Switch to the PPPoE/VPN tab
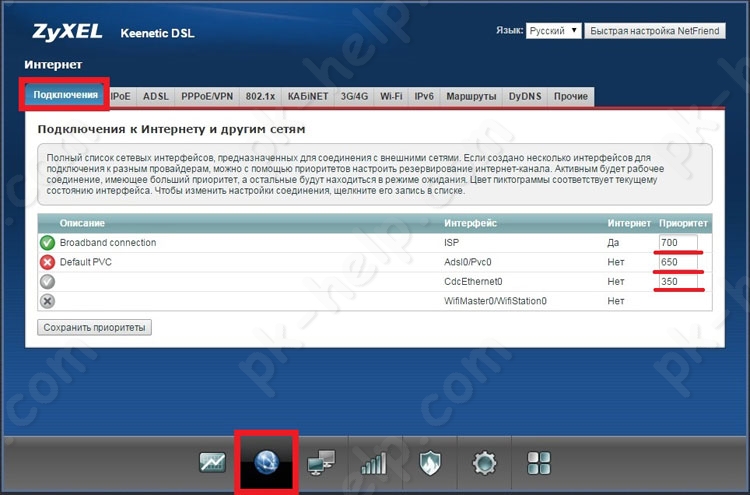 pyautogui.click(x=207, y=97)
